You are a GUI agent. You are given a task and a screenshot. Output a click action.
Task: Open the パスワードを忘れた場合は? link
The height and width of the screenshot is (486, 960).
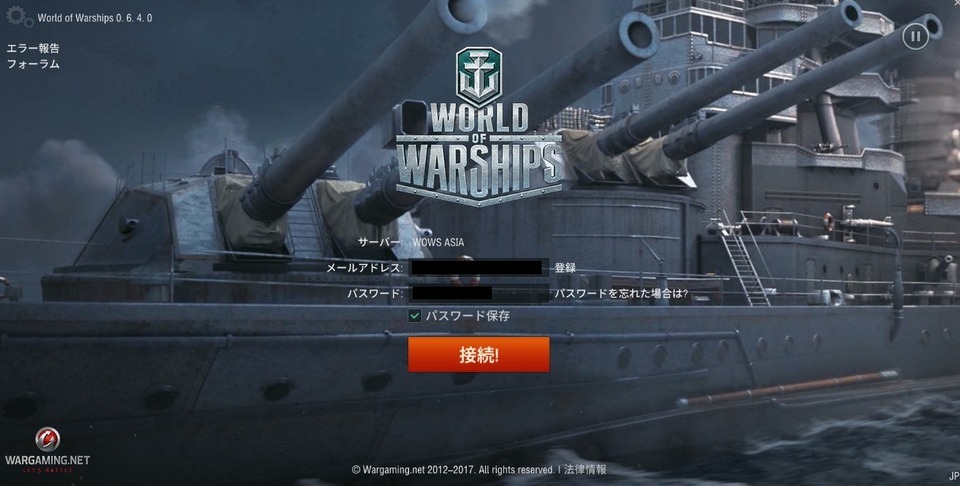pos(621,294)
